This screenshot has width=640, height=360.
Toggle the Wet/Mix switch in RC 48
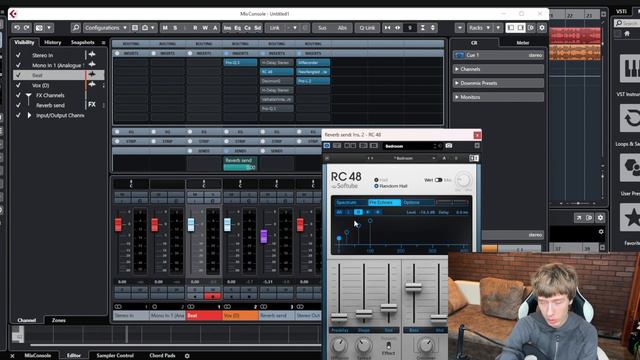pyautogui.click(x=438, y=180)
